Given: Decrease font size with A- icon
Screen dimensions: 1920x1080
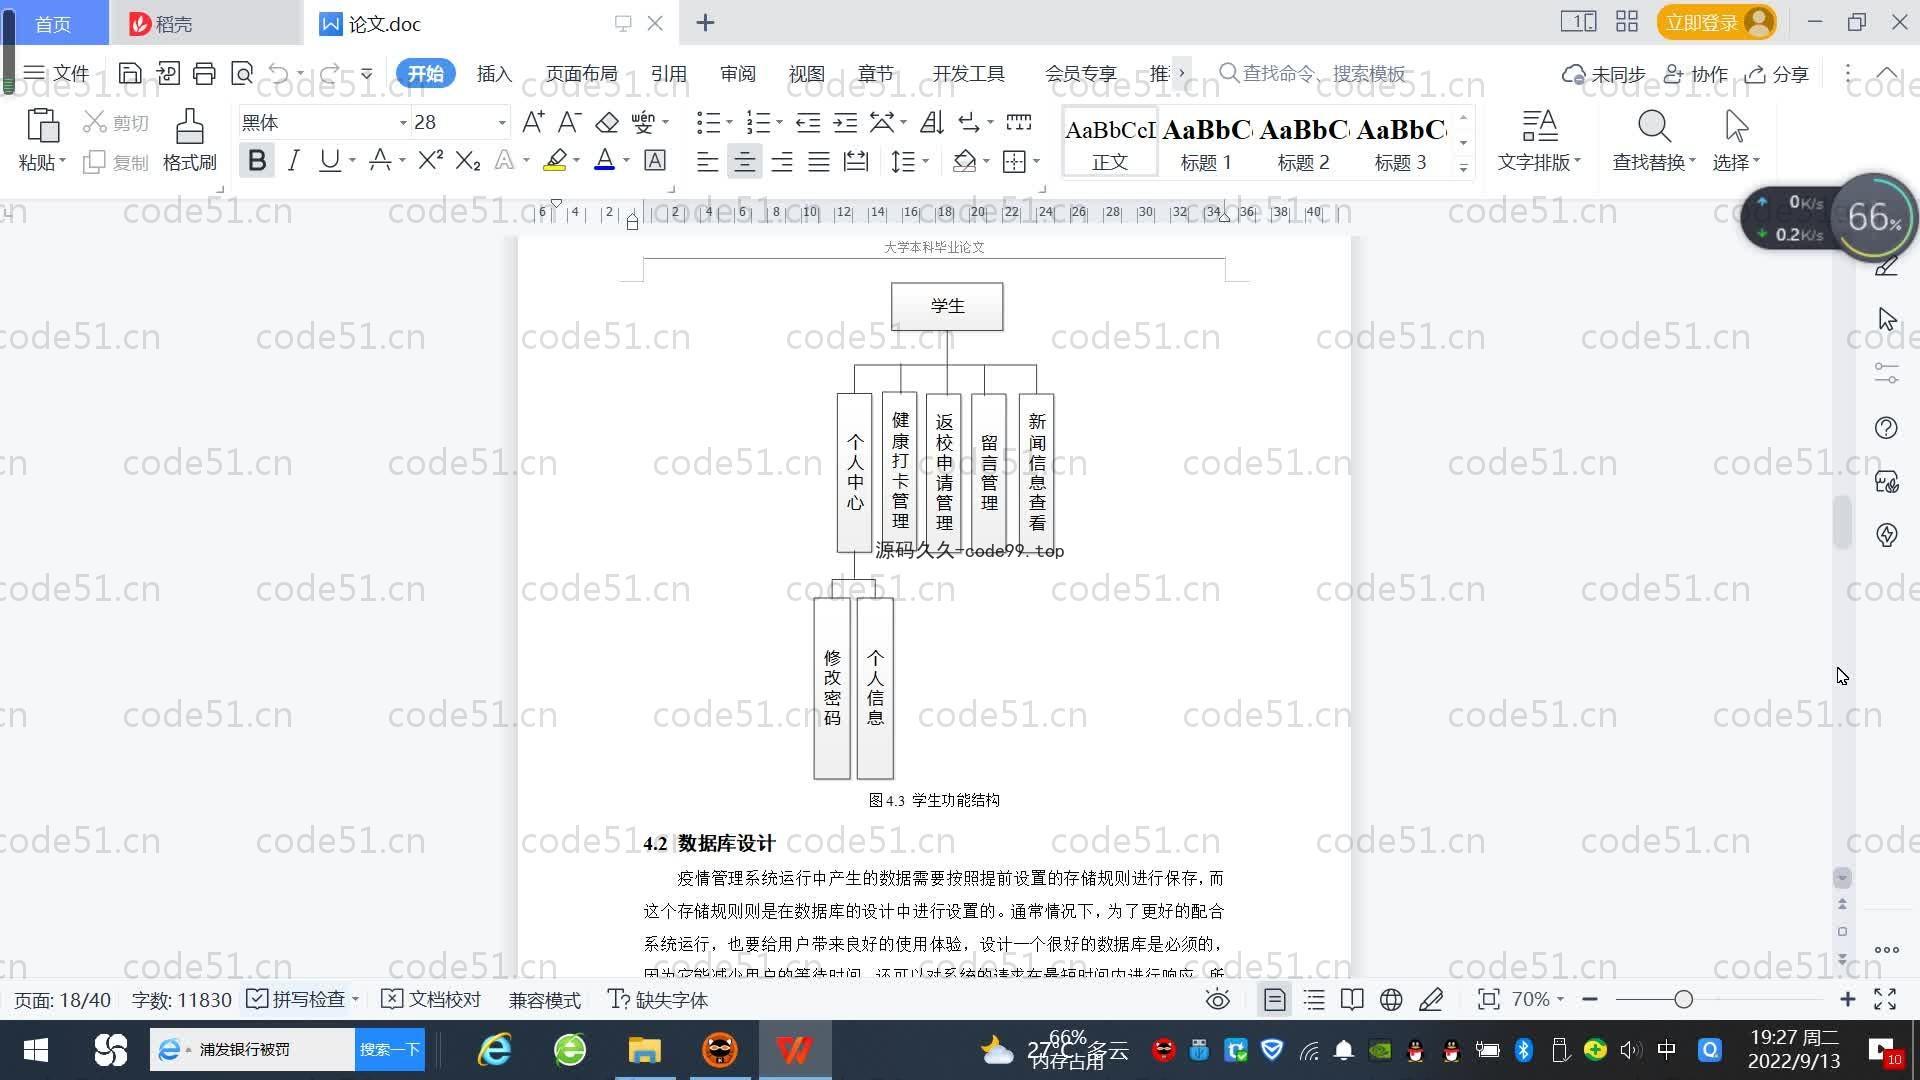Looking at the screenshot, I should click(x=569, y=122).
